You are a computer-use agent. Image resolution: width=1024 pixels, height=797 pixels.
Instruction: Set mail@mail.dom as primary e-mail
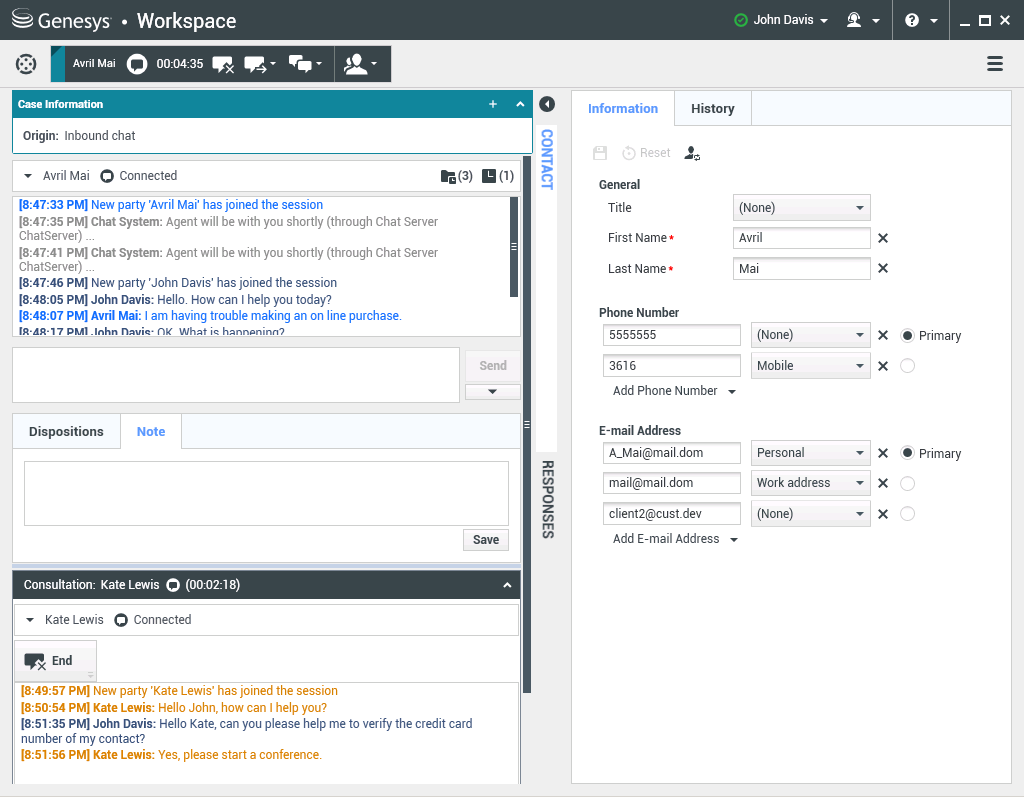tap(908, 483)
